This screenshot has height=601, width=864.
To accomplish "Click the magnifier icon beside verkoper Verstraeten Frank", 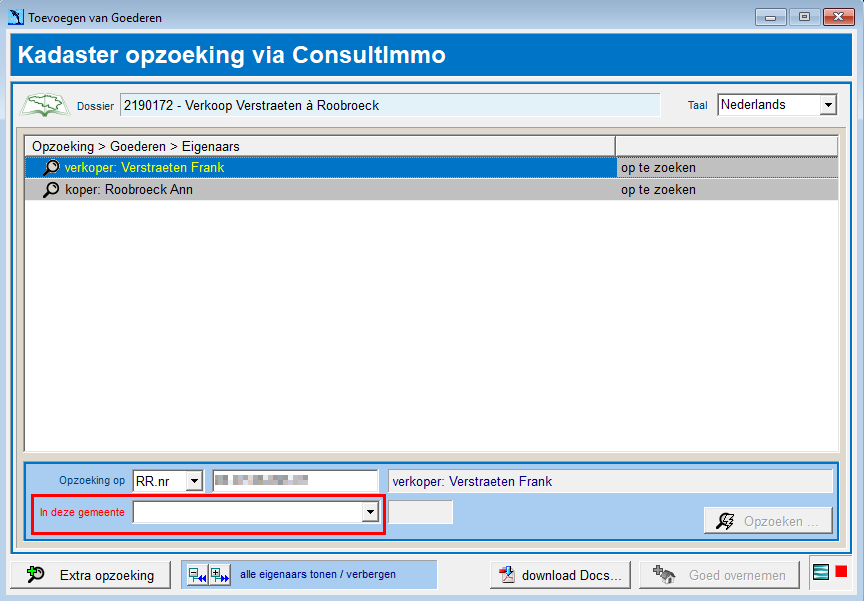I will point(51,167).
